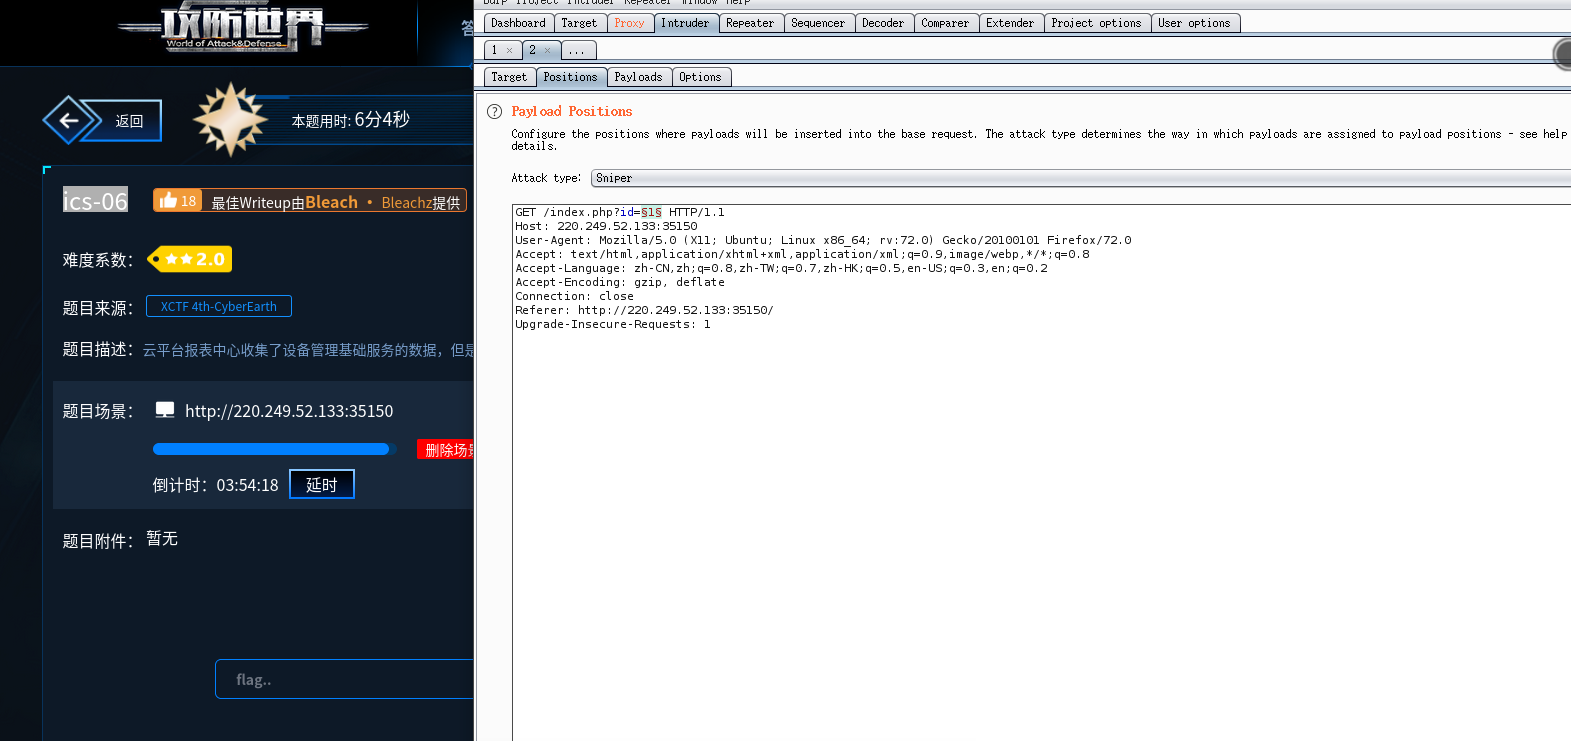Open the Proxy tab
The width and height of the screenshot is (1571, 741).
(629, 23)
